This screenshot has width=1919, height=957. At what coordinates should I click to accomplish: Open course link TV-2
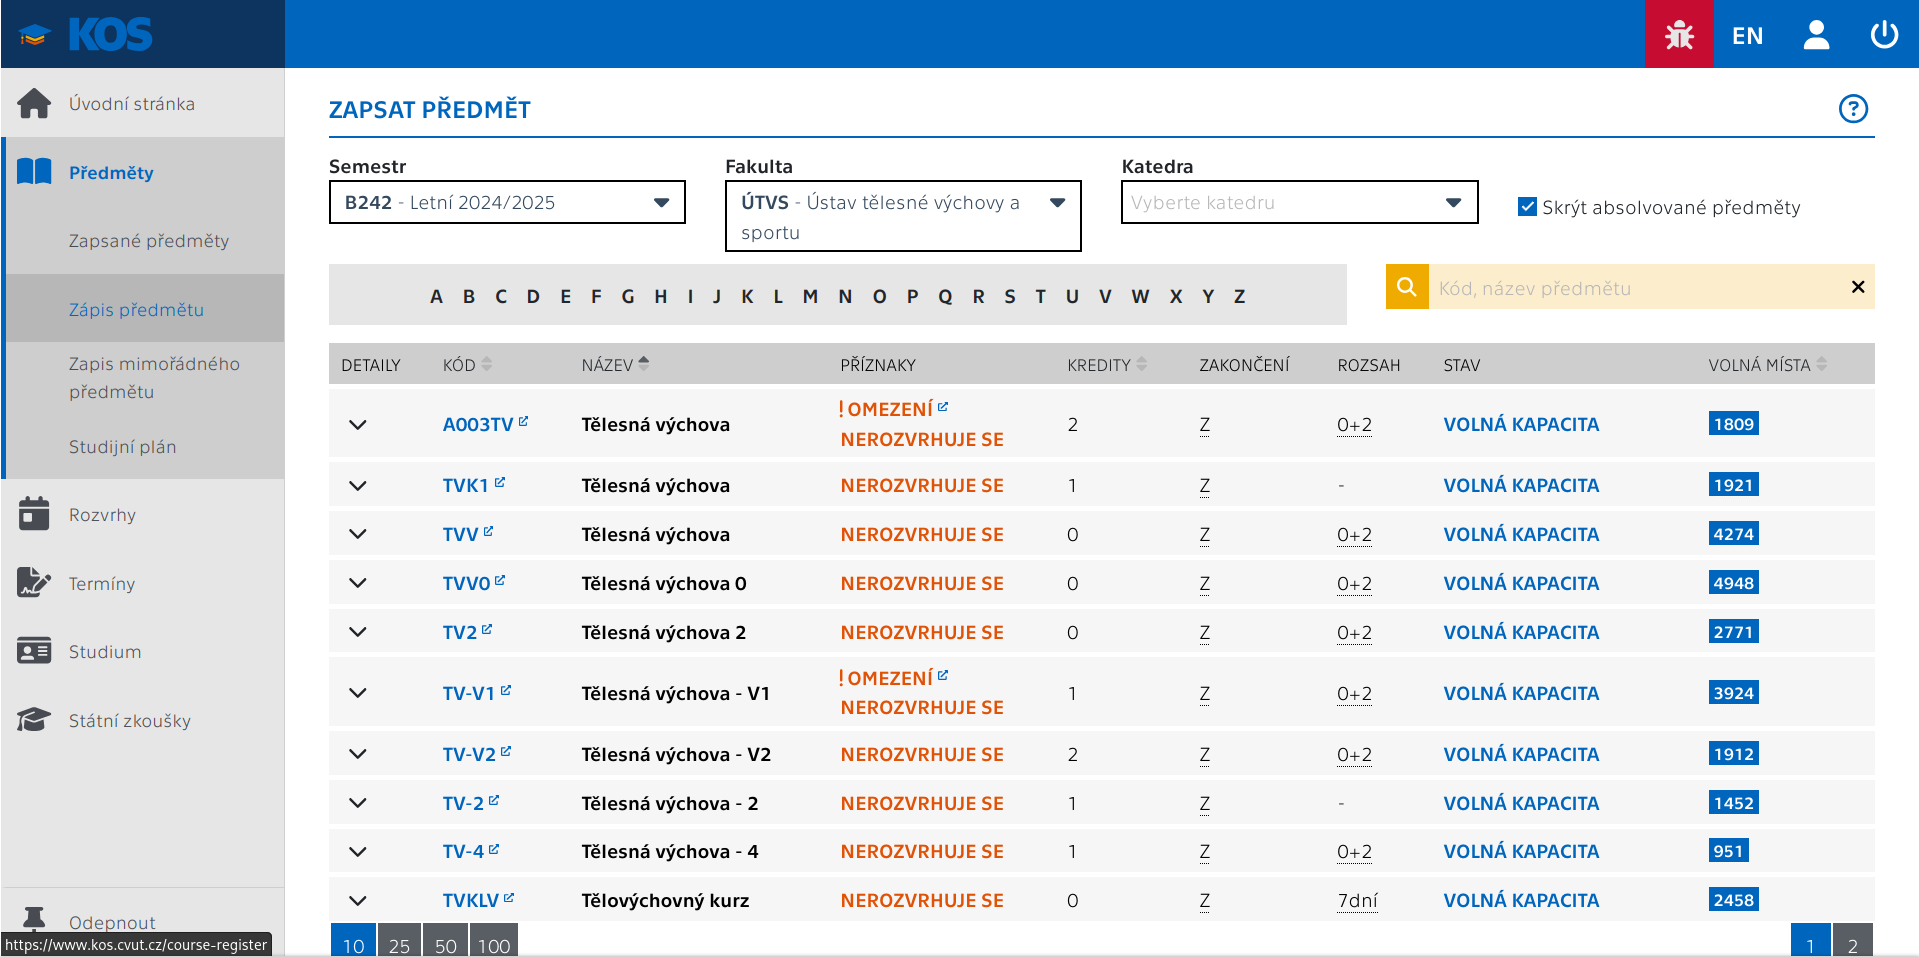click(x=463, y=803)
